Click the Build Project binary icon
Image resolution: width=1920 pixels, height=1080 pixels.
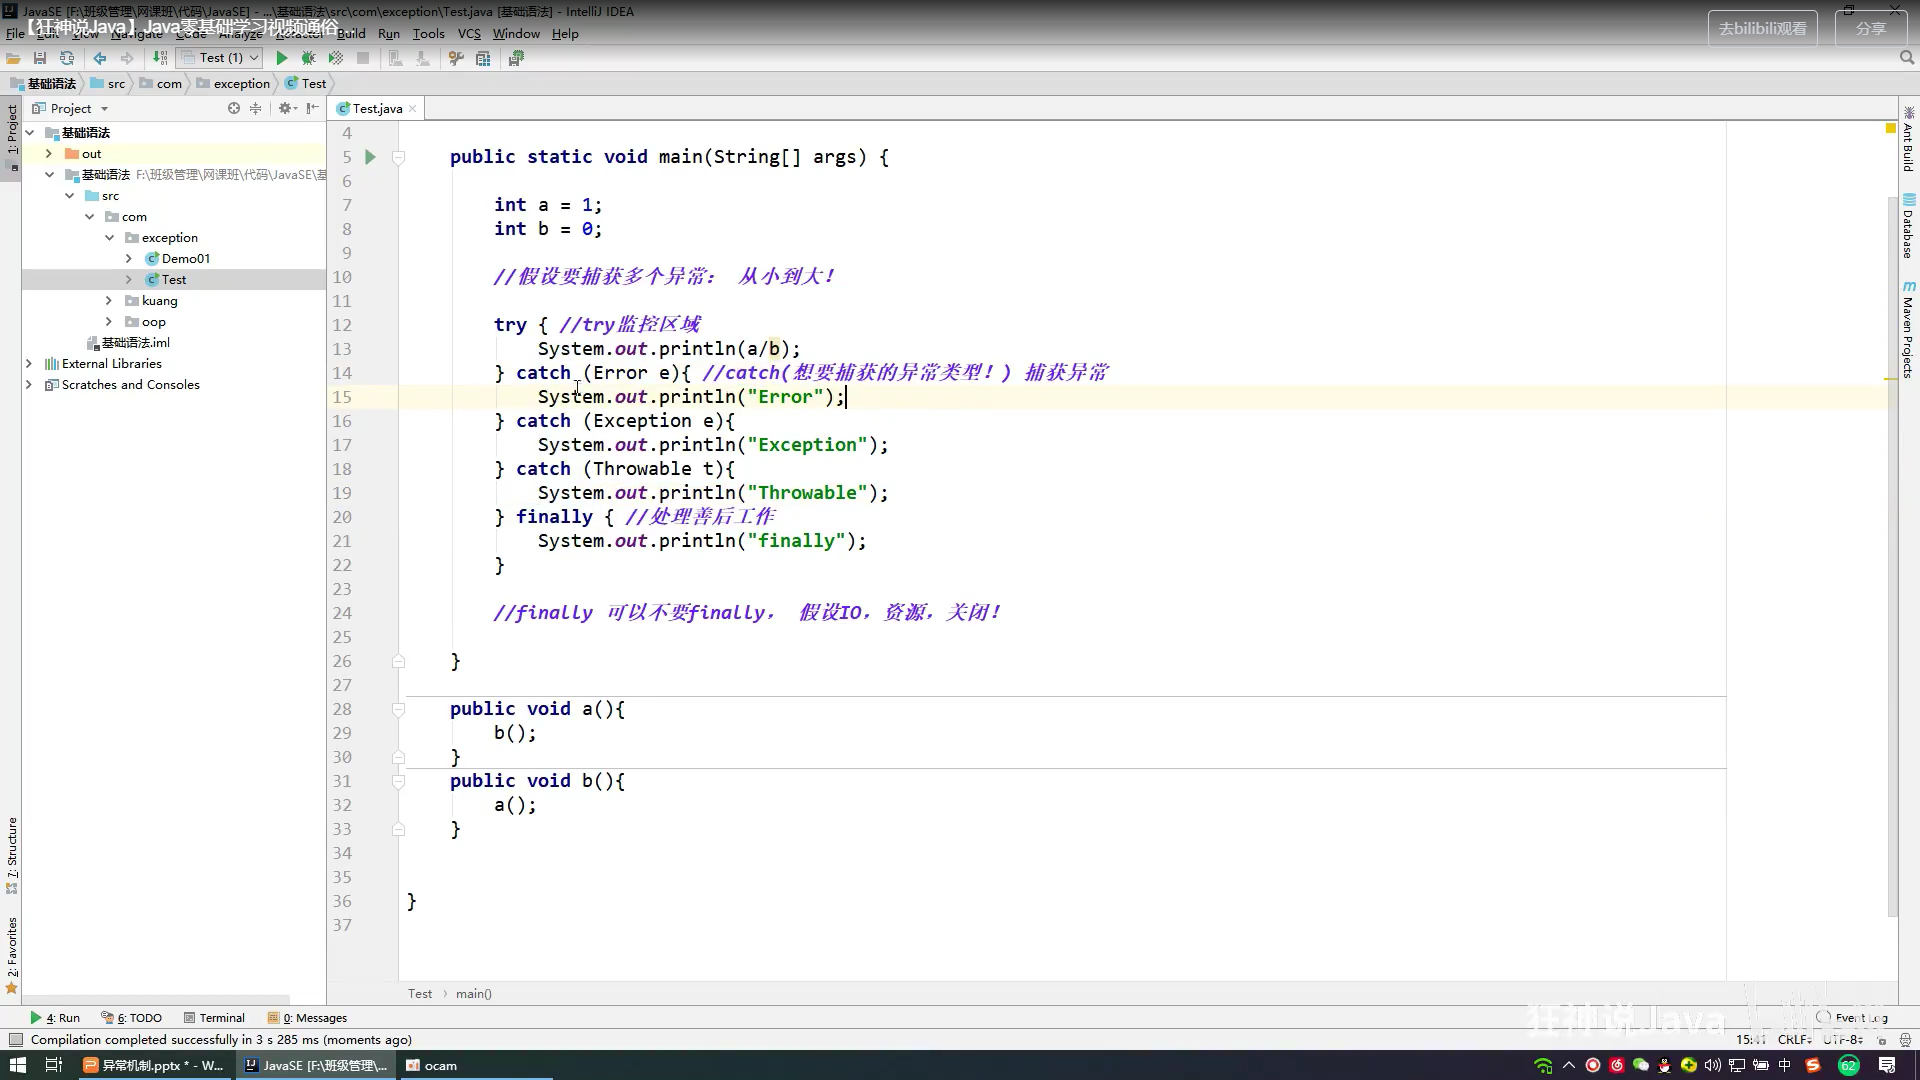tap(160, 58)
